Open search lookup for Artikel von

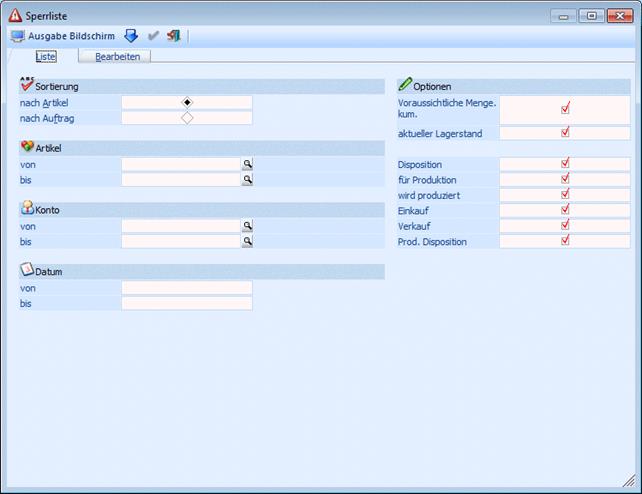[x=247, y=164]
